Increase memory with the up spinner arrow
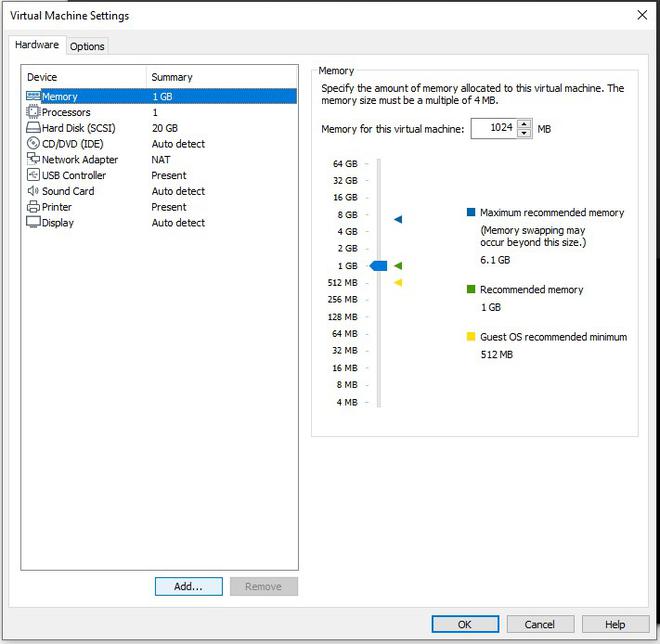Viewport: 660px width, 644px height. (x=524, y=124)
